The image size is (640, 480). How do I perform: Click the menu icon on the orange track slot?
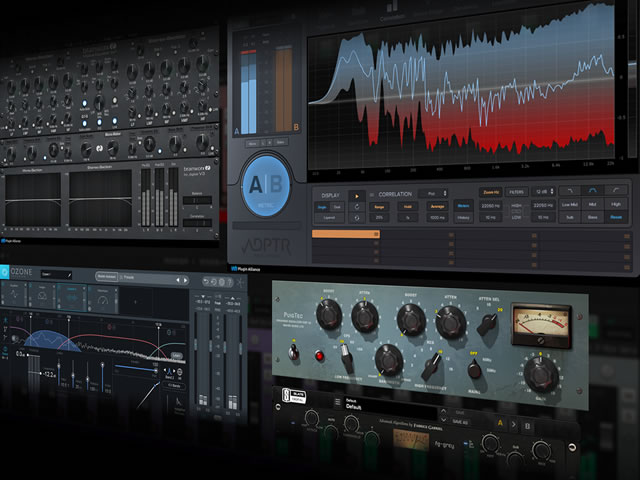(x=376, y=234)
